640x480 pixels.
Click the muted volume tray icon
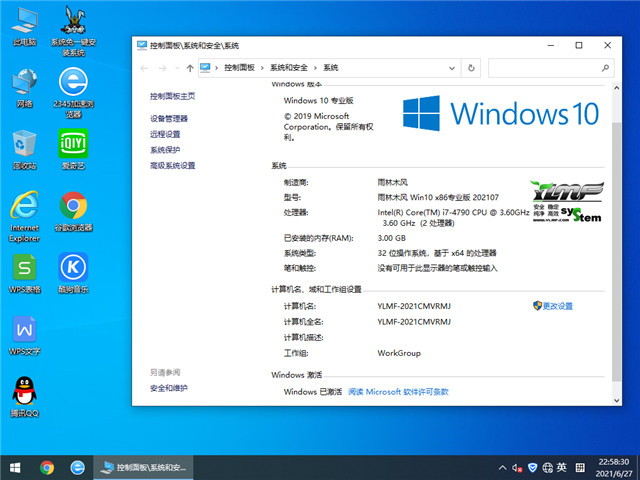coord(518,468)
